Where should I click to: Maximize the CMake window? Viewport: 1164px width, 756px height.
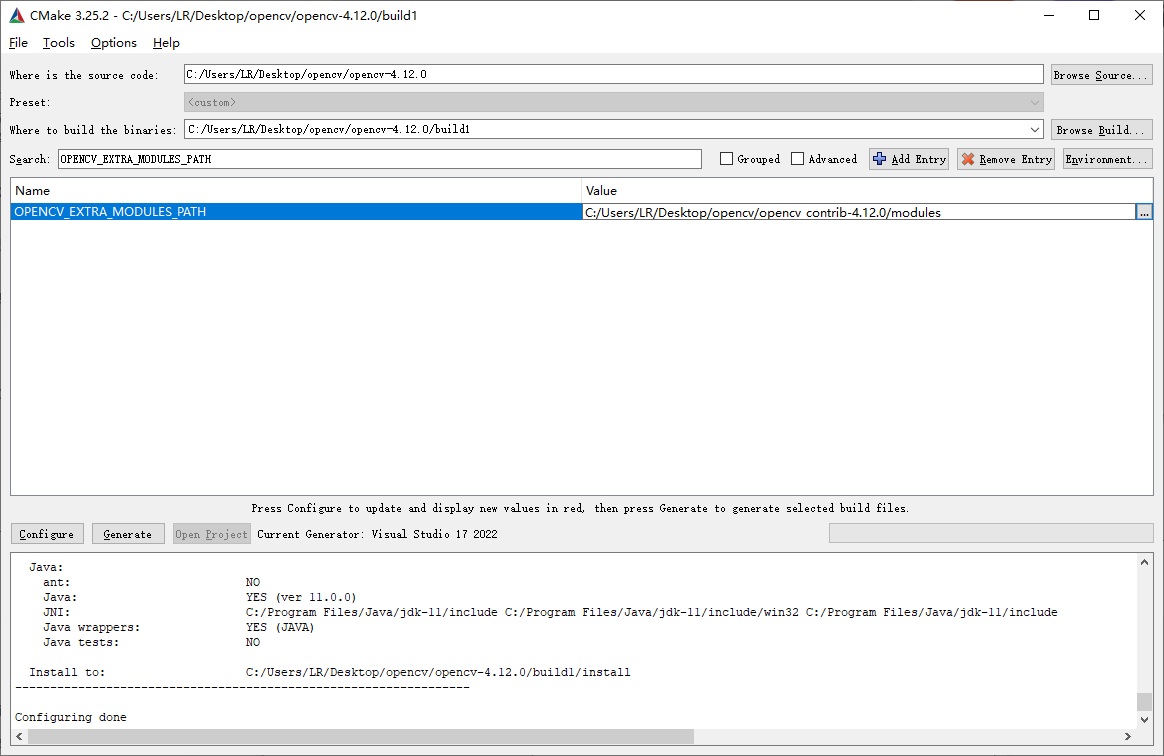pos(1094,15)
